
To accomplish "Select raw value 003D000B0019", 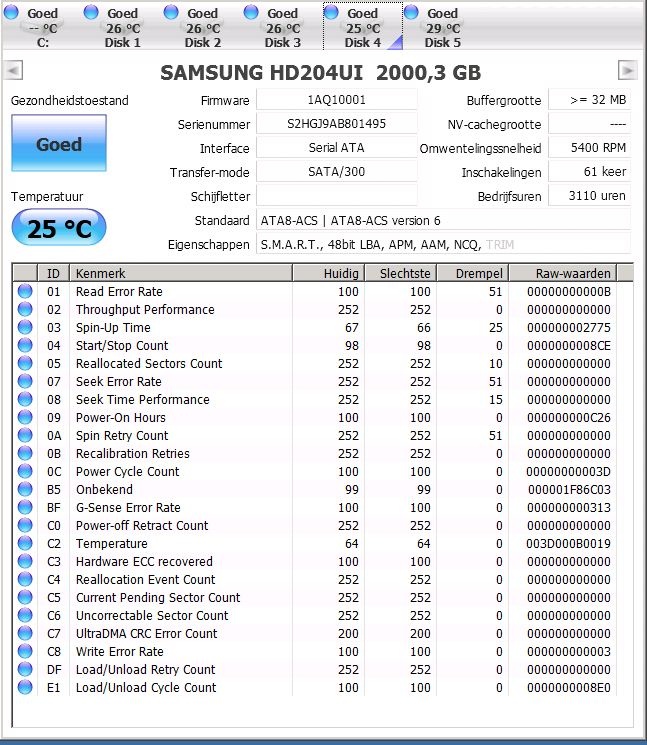I will click(x=568, y=544).
